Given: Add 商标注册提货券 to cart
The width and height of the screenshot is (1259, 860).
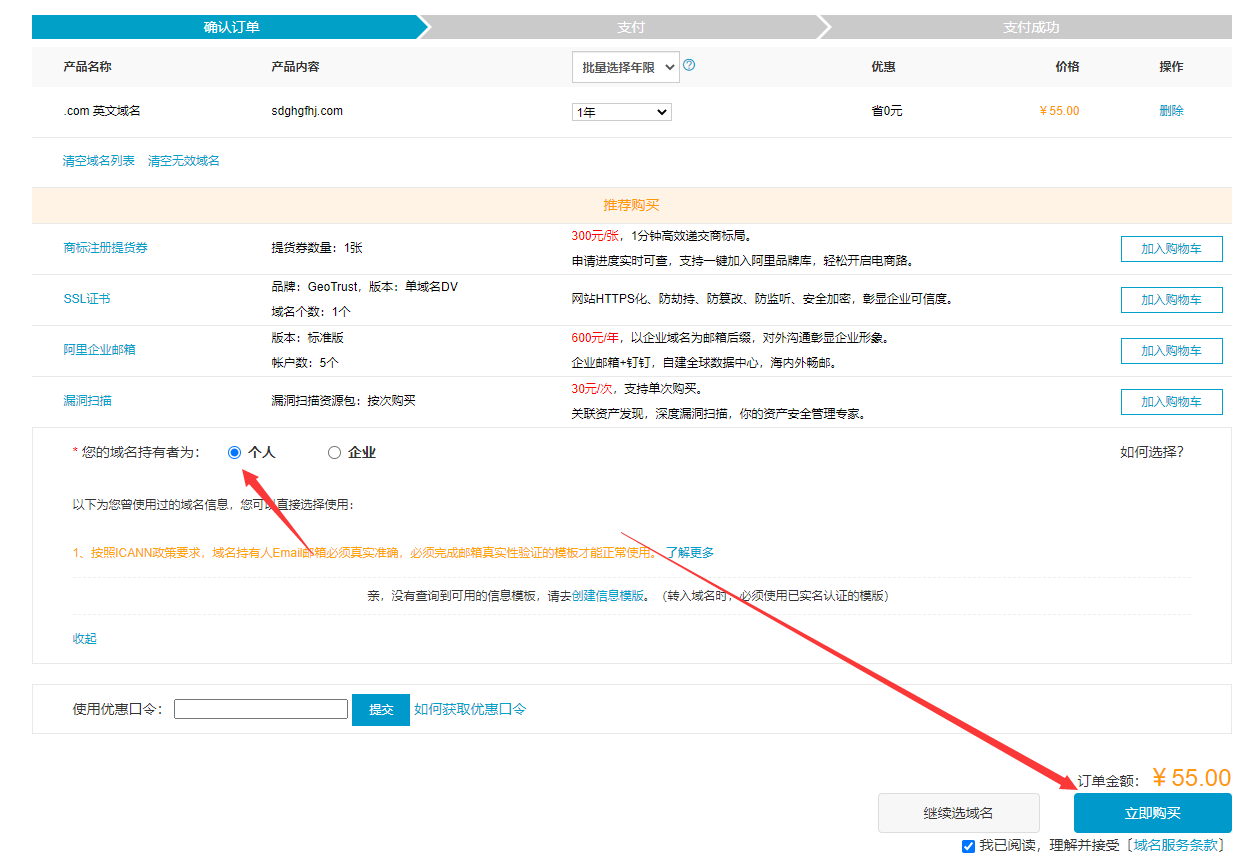Looking at the screenshot, I should [x=1171, y=248].
